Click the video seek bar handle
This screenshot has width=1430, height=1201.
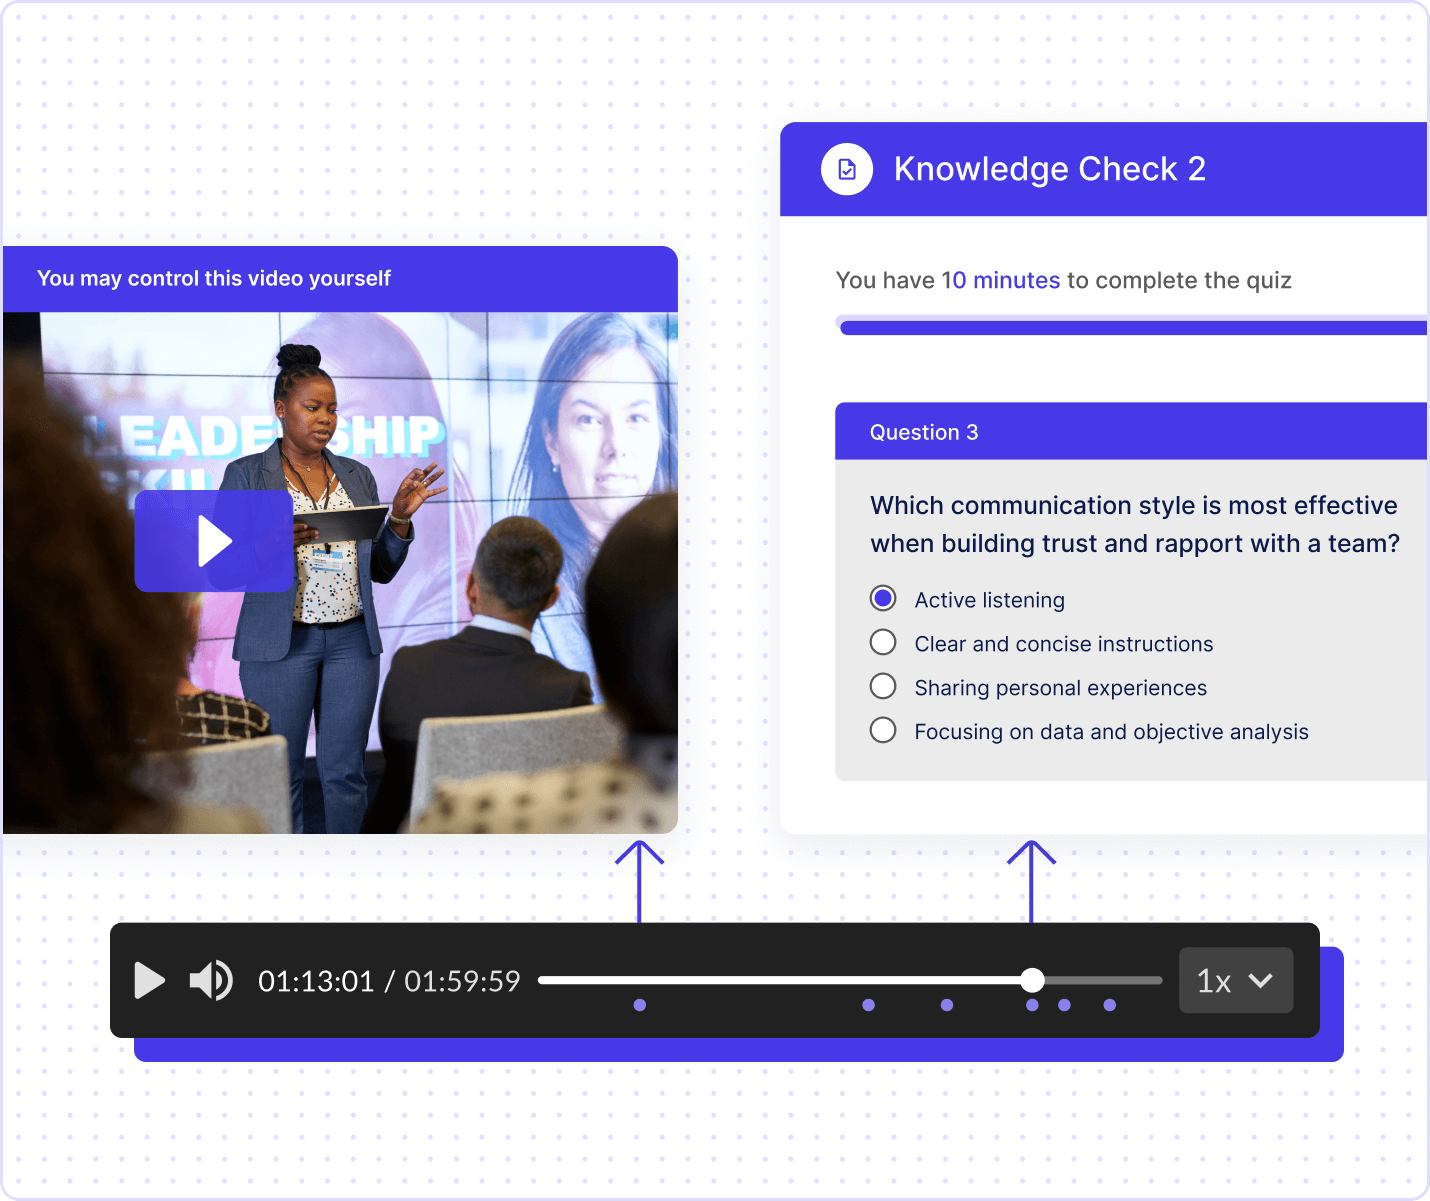tap(1032, 980)
